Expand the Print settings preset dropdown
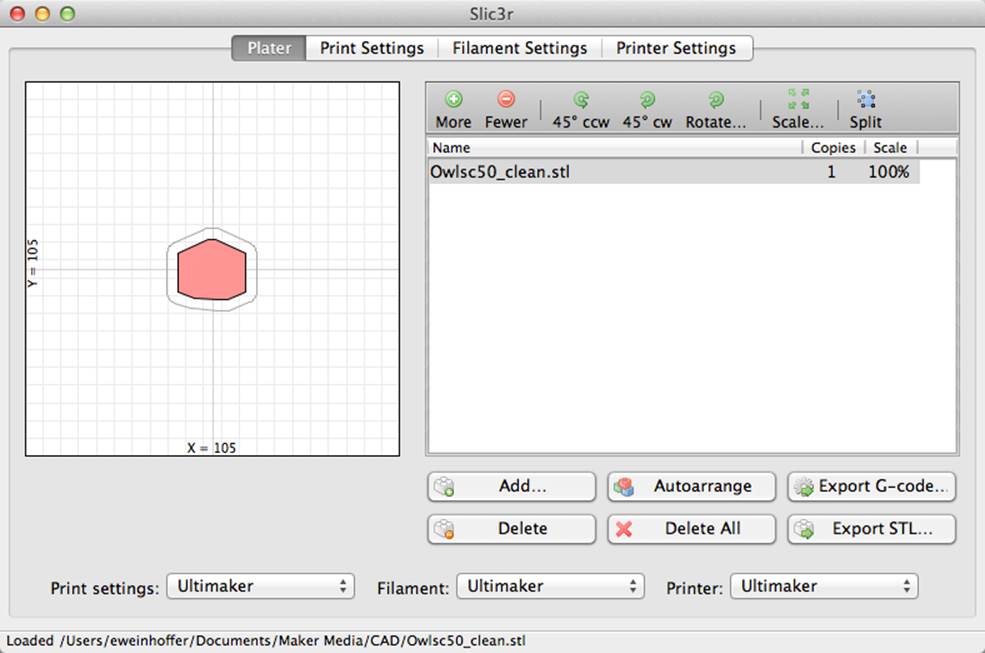This screenshot has width=985, height=653. 261,586
